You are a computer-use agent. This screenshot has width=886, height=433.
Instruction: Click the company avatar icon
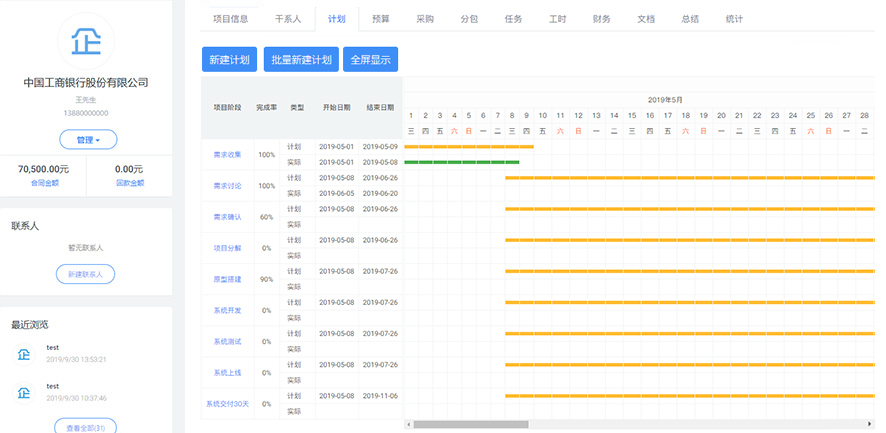(x=86, y=40)
